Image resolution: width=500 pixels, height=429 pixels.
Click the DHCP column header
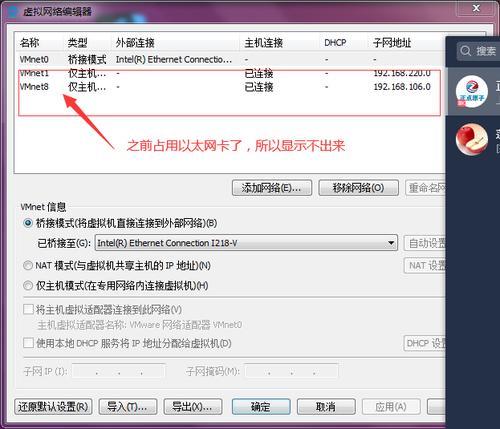pos(343,43)
